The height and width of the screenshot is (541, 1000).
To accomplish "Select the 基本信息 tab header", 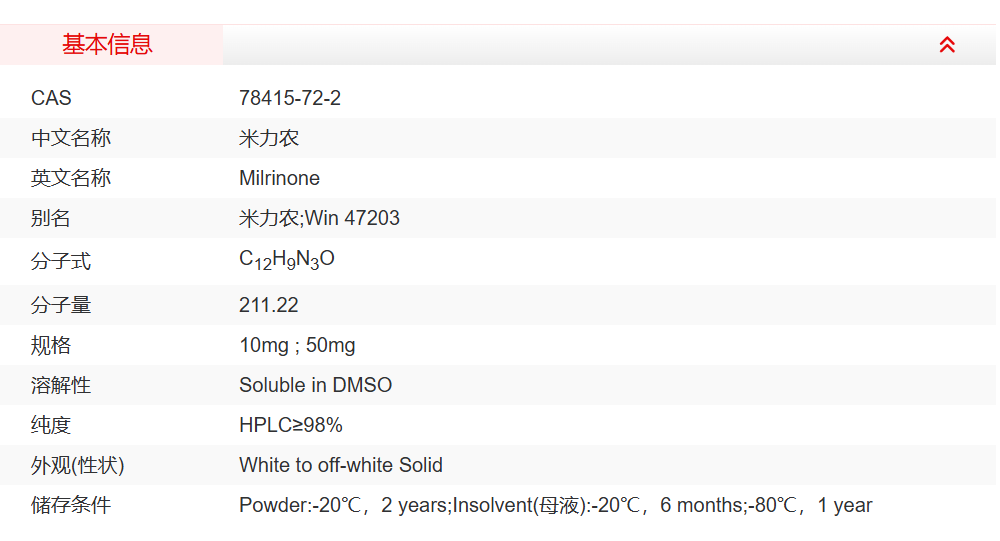I will coord(108,45).
